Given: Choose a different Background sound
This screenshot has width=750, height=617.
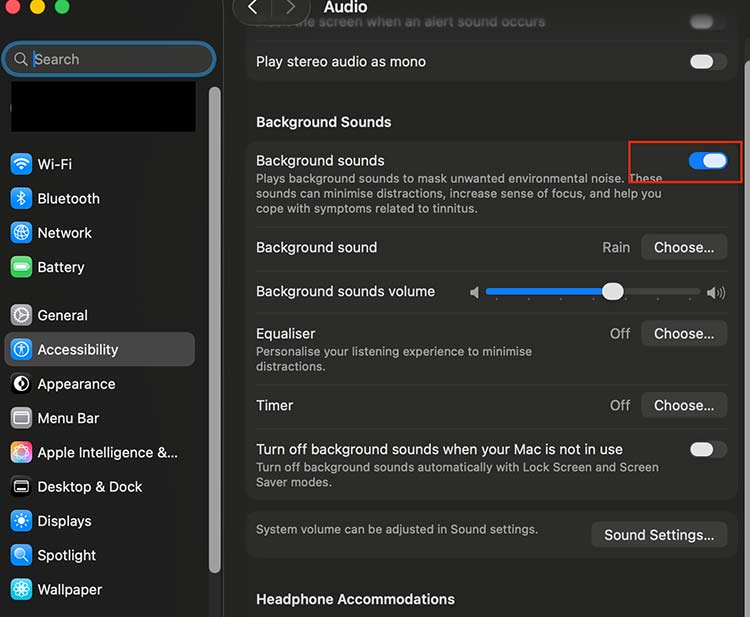Looking at the screenshot, I should coord(683,247).
